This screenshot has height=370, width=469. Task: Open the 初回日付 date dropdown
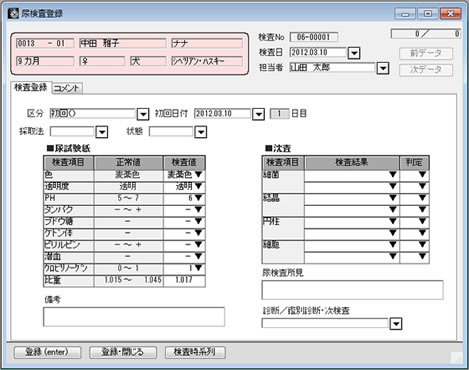tap(258, 114)
